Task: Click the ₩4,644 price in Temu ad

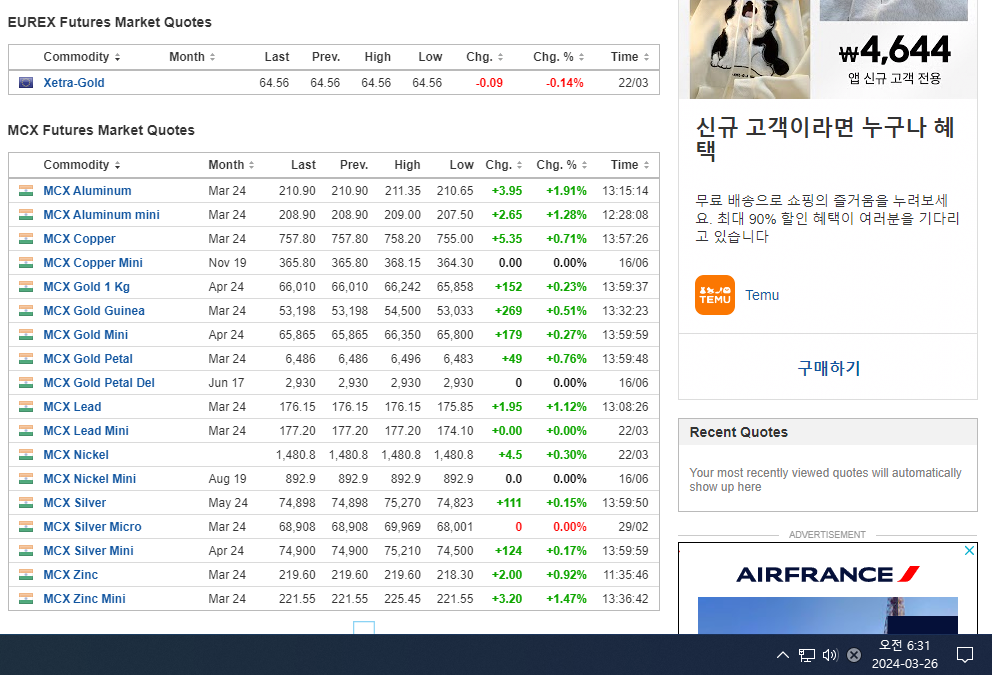Action: (x=895, y=50)
